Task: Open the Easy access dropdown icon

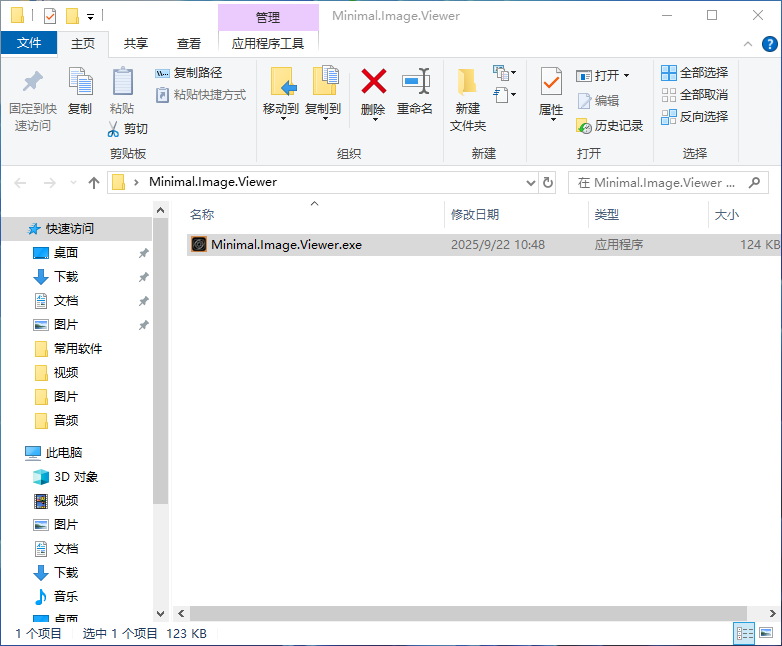Action: click(504, 94)
